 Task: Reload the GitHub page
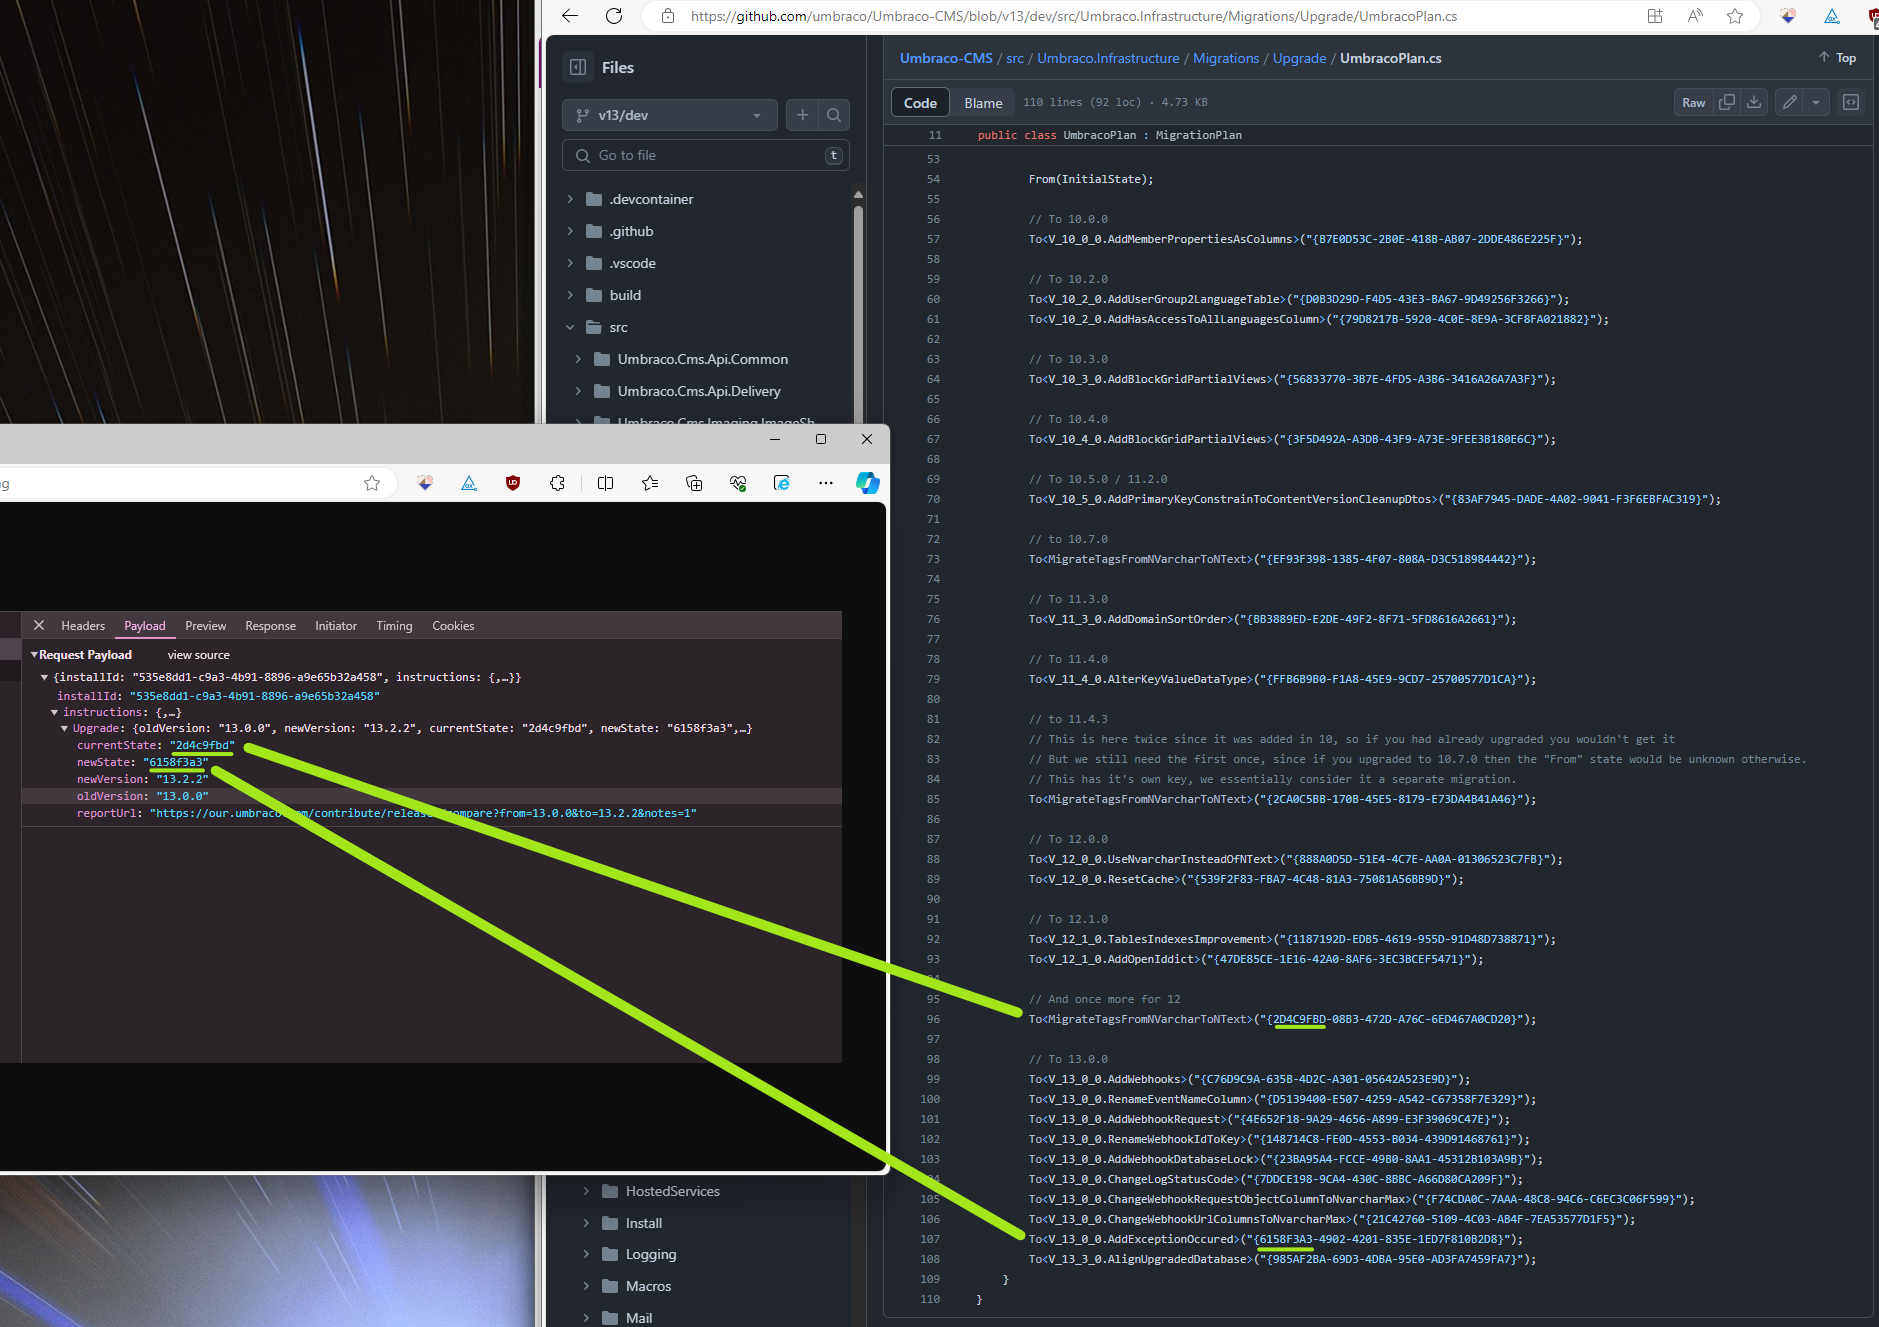pyautogui.click(x=614, y=16)
